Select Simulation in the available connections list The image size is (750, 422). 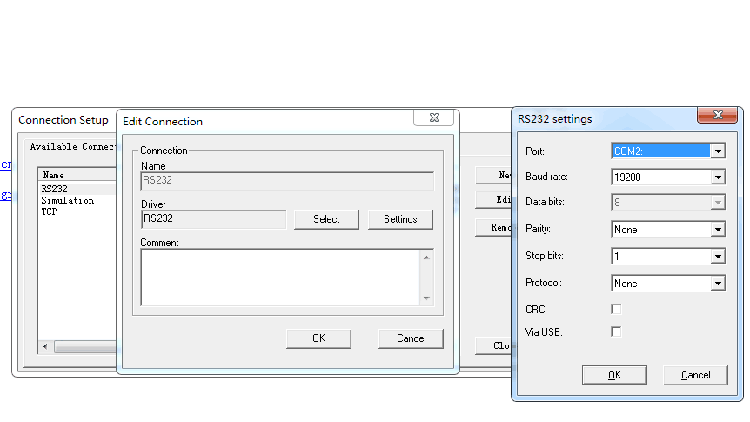[x=68, y=200]
